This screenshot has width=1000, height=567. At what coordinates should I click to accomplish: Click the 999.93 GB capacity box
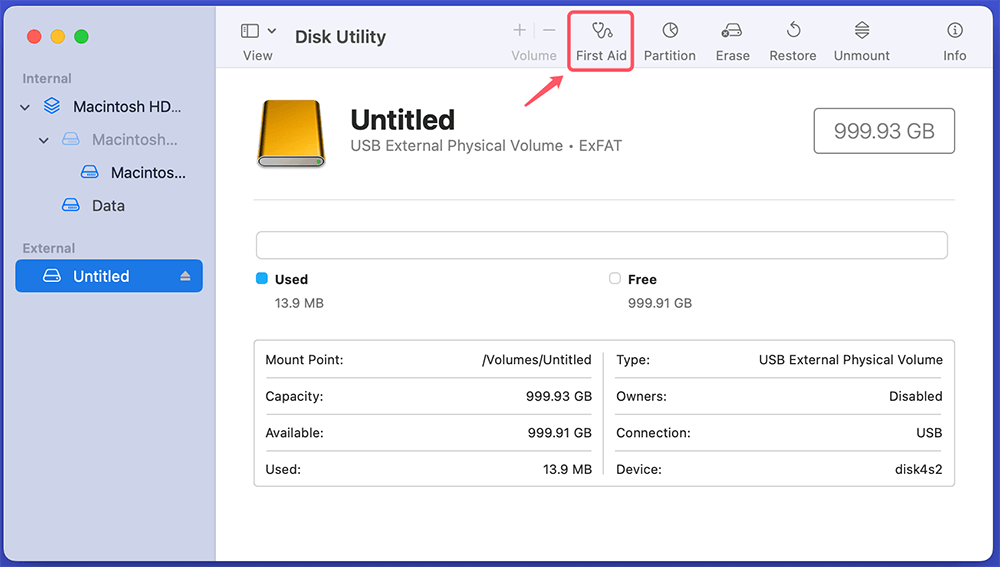(x=884, y=131)
